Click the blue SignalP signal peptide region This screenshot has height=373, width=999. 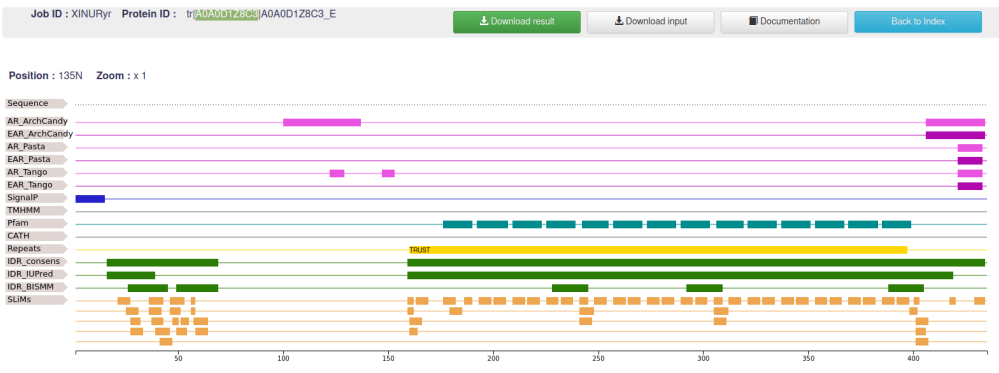(x=90, y=199)
